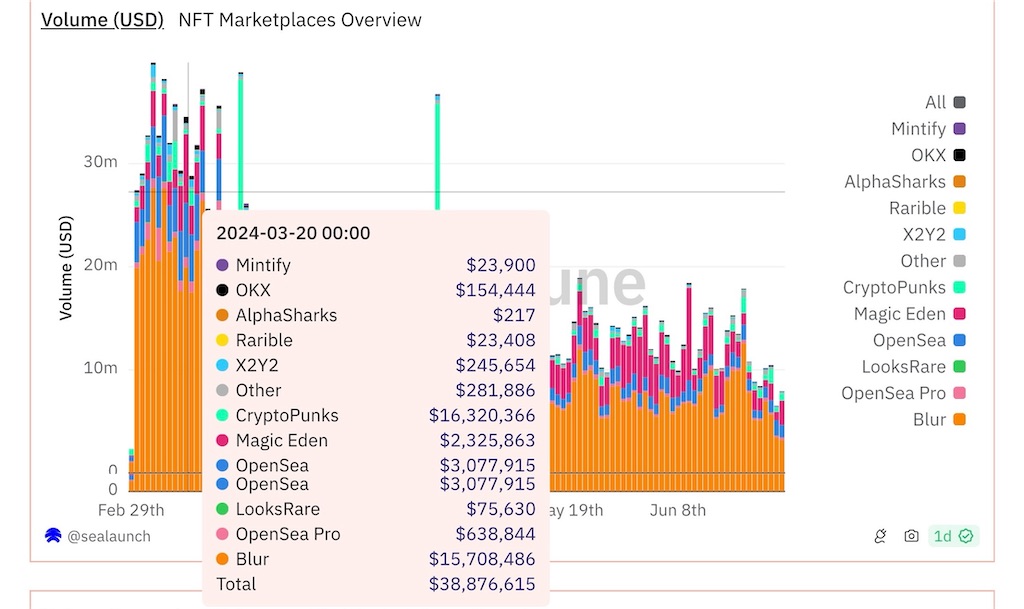Click the 1d refresh status badge
Viewport: 1024px width, 609px height.
(x=953, y=537)
